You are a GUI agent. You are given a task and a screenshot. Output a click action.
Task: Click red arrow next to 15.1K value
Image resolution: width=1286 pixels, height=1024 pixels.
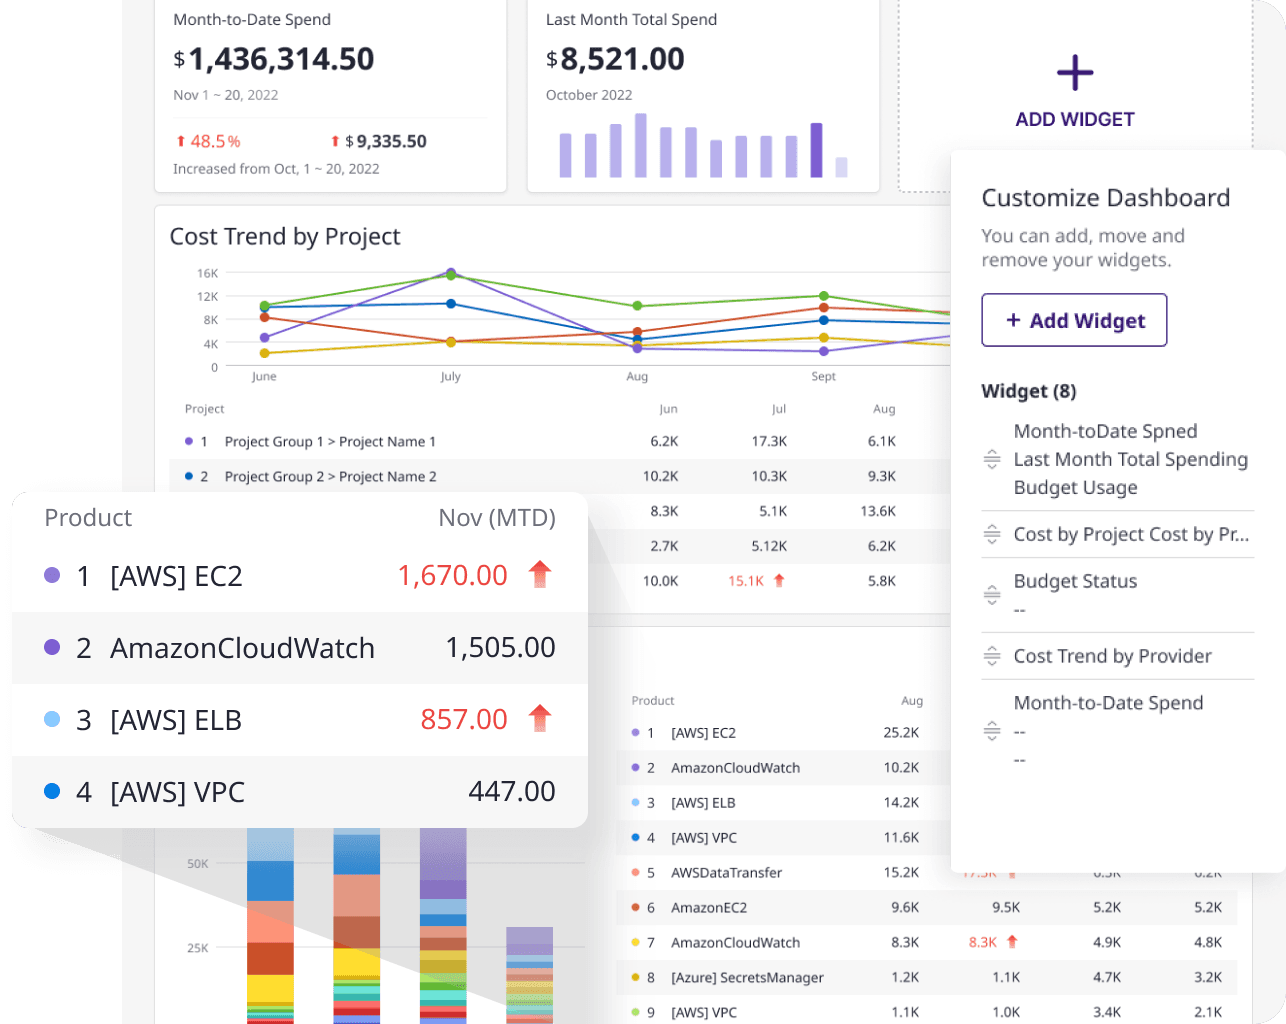click(x=779, y=581)
